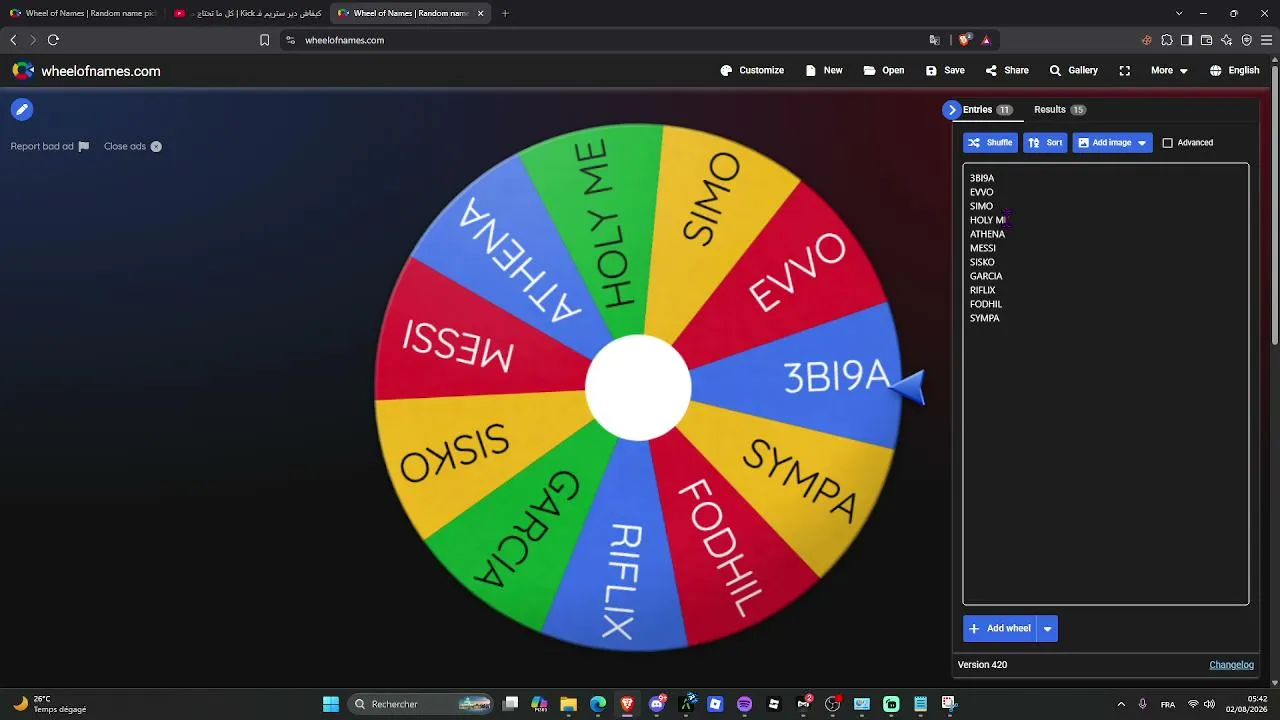This screenshot has width=1280, height=720.
Task: Shuffle the wheel entries
Action: coord(990,143)
